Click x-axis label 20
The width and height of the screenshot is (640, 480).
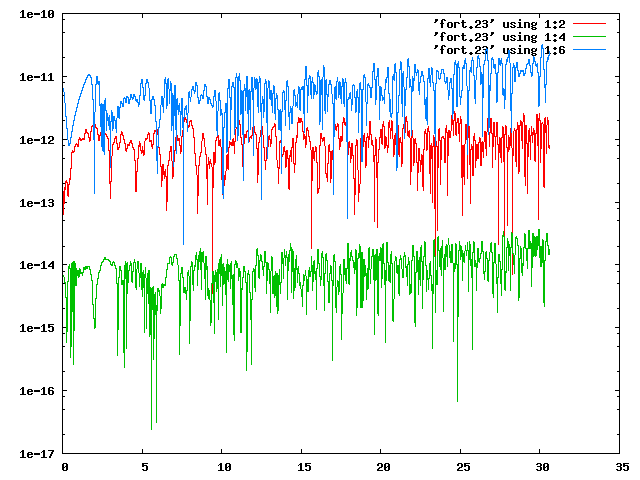[x=383, y=467]
